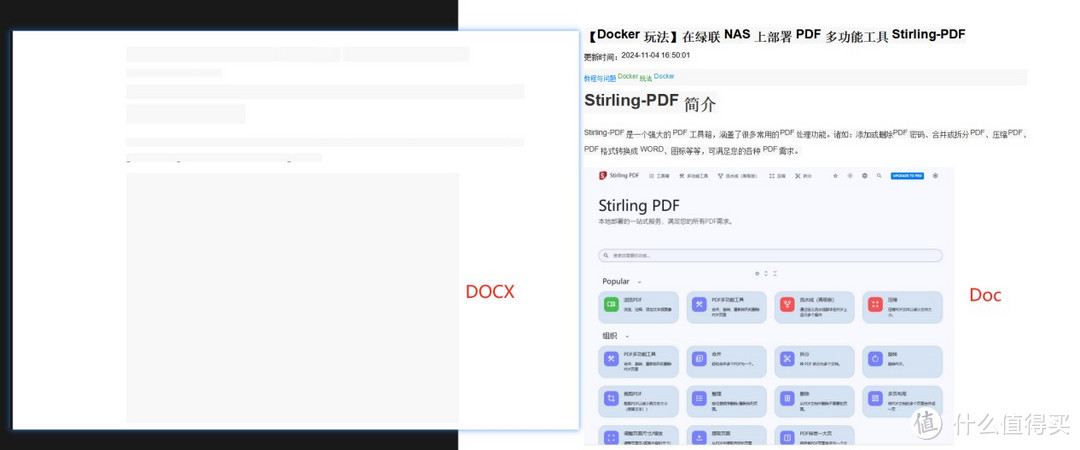Image resolution: width=1080 pixels, height=450 pixels.
Task: Open PDF多功能工具 card under 组织
Action: pyautogui.click(x=638, y=362)
